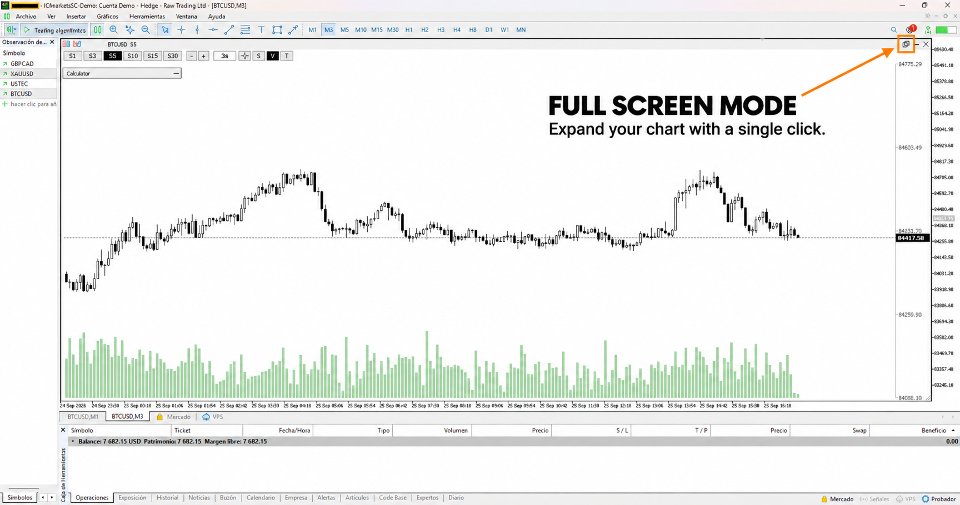Switch chart to S1 seconds timeframe
Screen dimensions: 960x505
72,56
